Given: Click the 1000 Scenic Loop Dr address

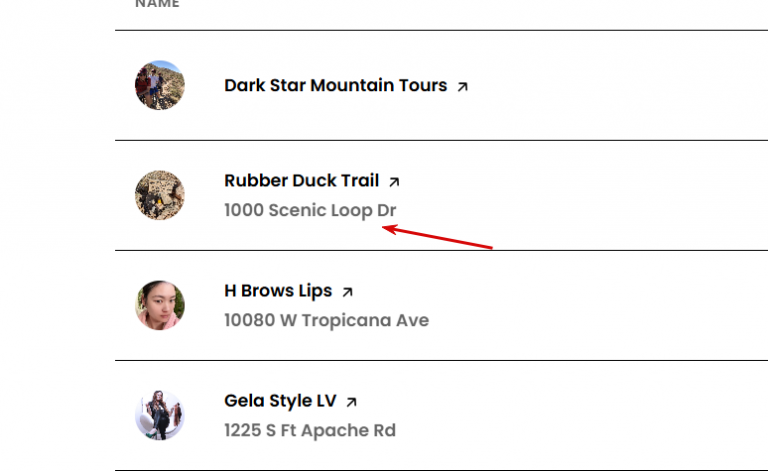Looking at the screenshot, I should 310,210.
